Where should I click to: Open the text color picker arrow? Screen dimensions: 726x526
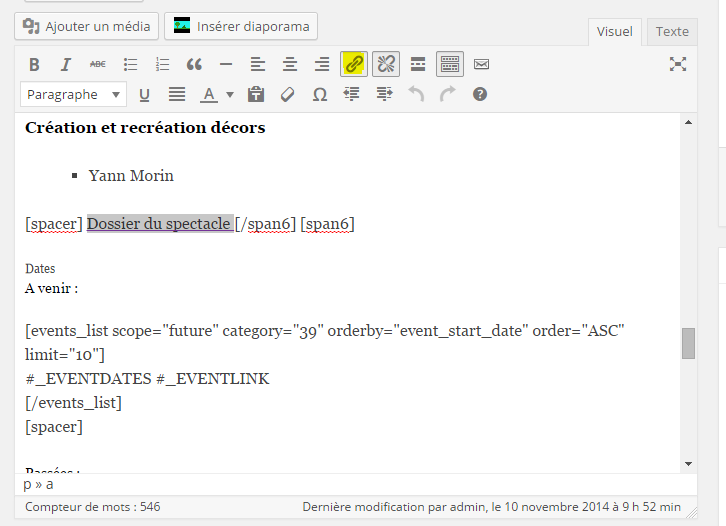pos(230,94)
